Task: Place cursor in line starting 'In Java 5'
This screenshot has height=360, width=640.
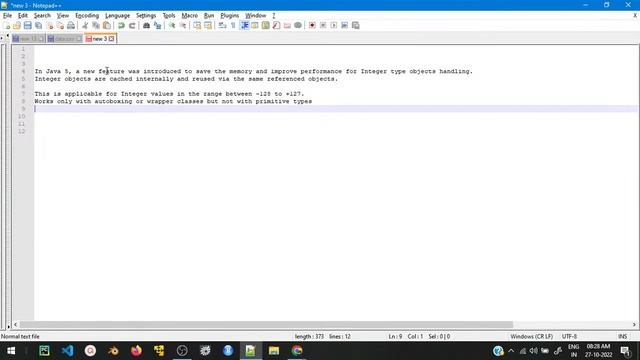Action: (253, 71)
